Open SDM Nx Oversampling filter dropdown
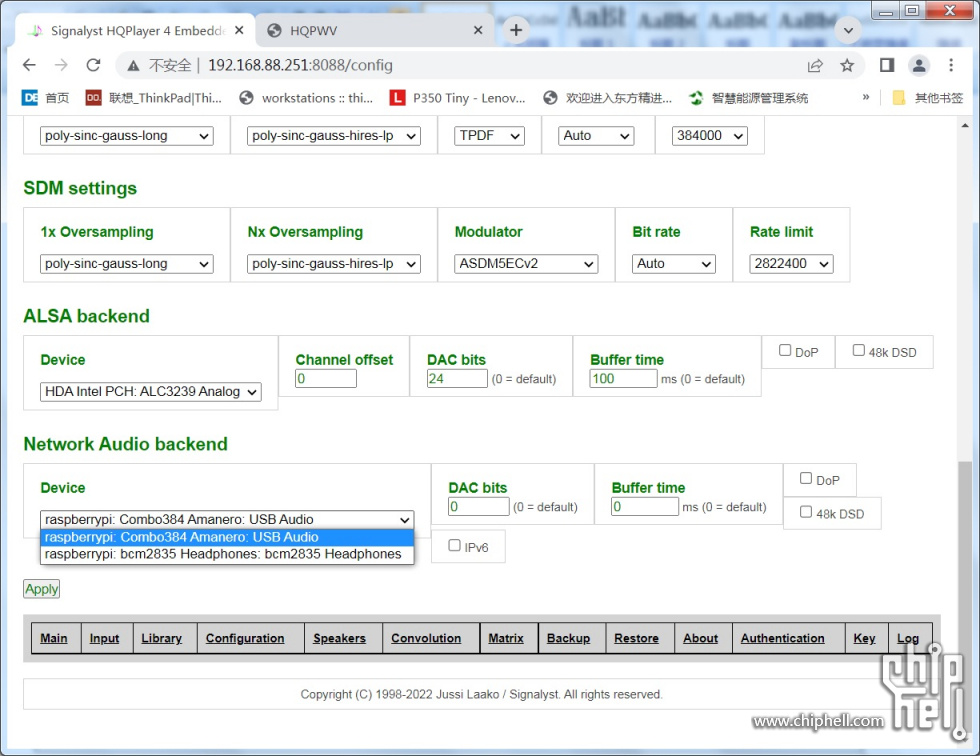This screenshot has height=756, width=980. click(x=334, y=264)
